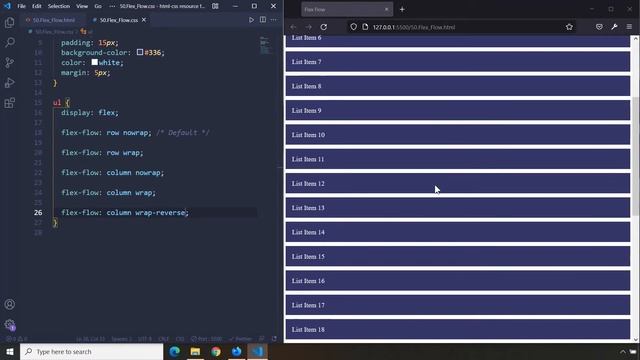Click the browser page vertical scrollbar thumb
This screenshot has width=640, height=360.
point(636,156)
